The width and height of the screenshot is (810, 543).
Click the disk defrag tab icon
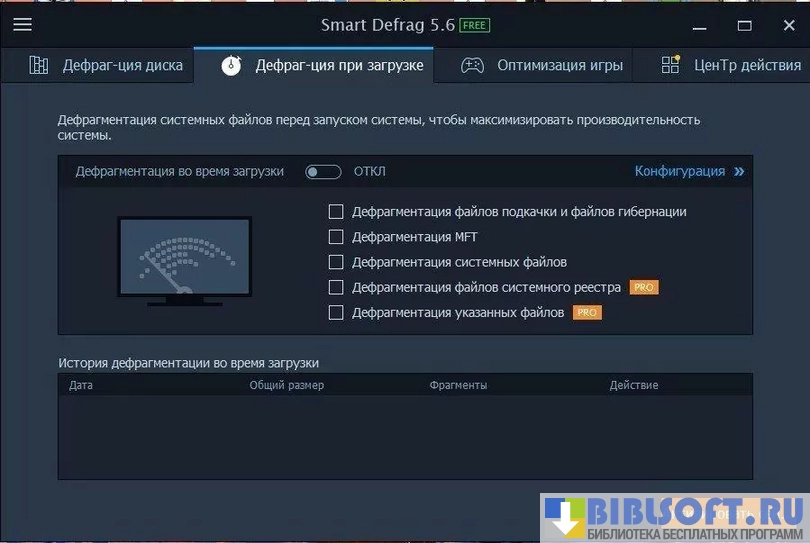(x=39, y=66)
